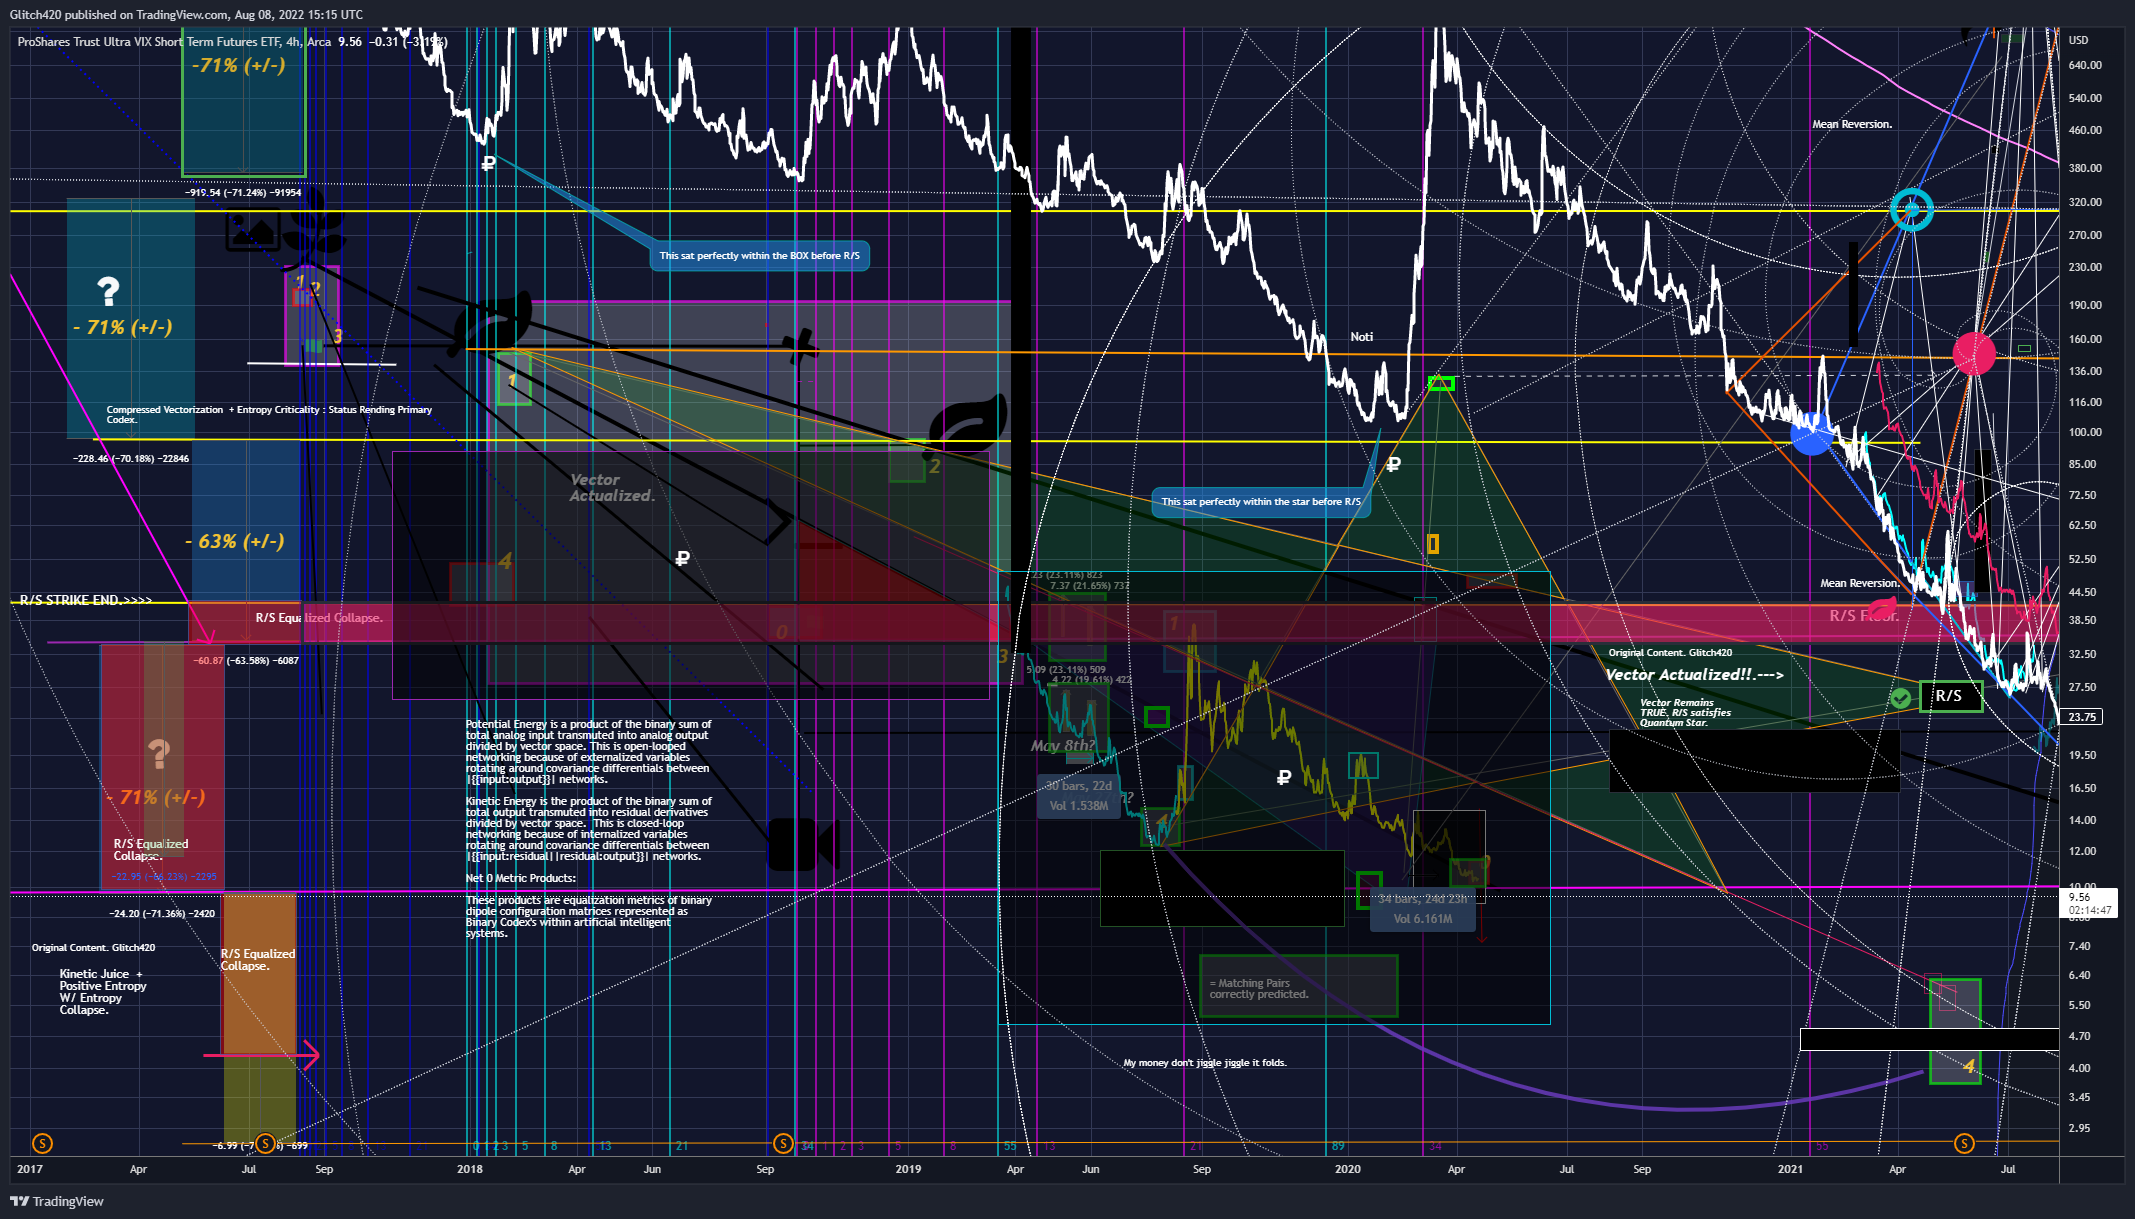Click the 2018 label on the time axis

pos(469,1169)
